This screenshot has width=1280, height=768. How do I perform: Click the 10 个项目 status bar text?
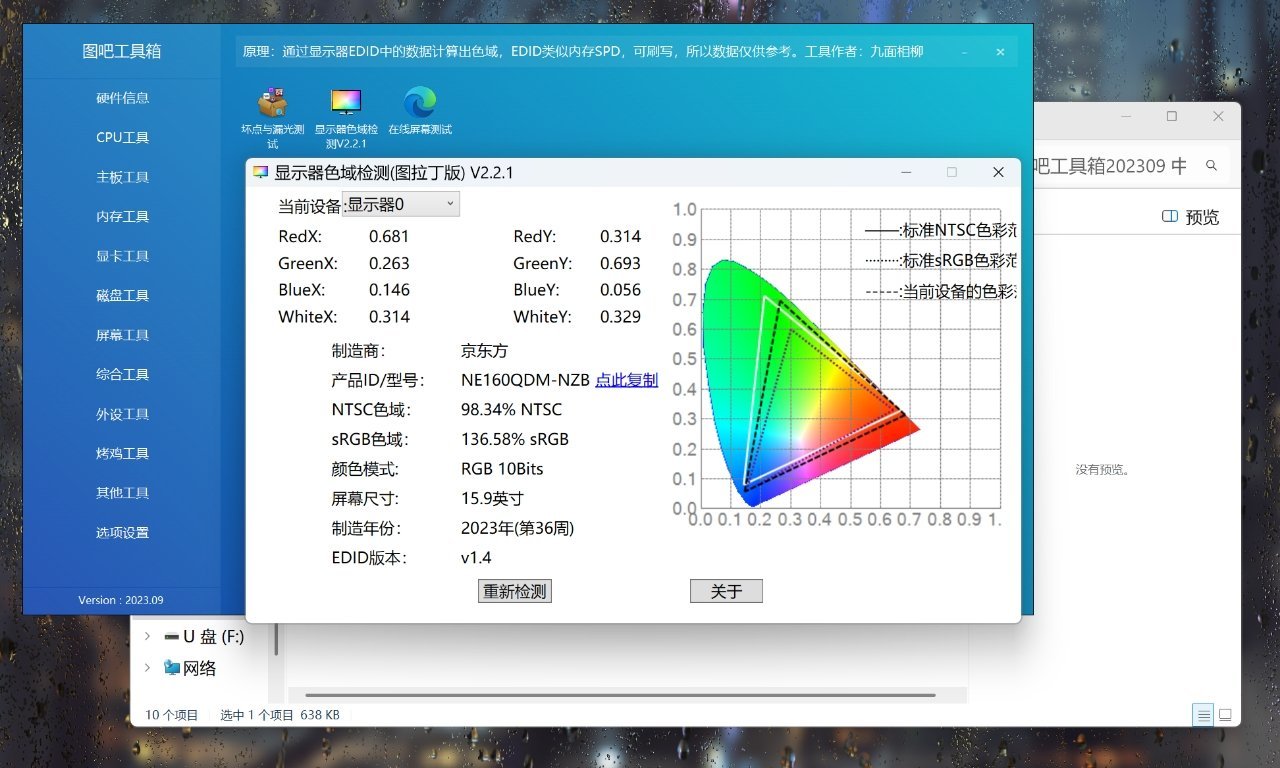(174, 715)
